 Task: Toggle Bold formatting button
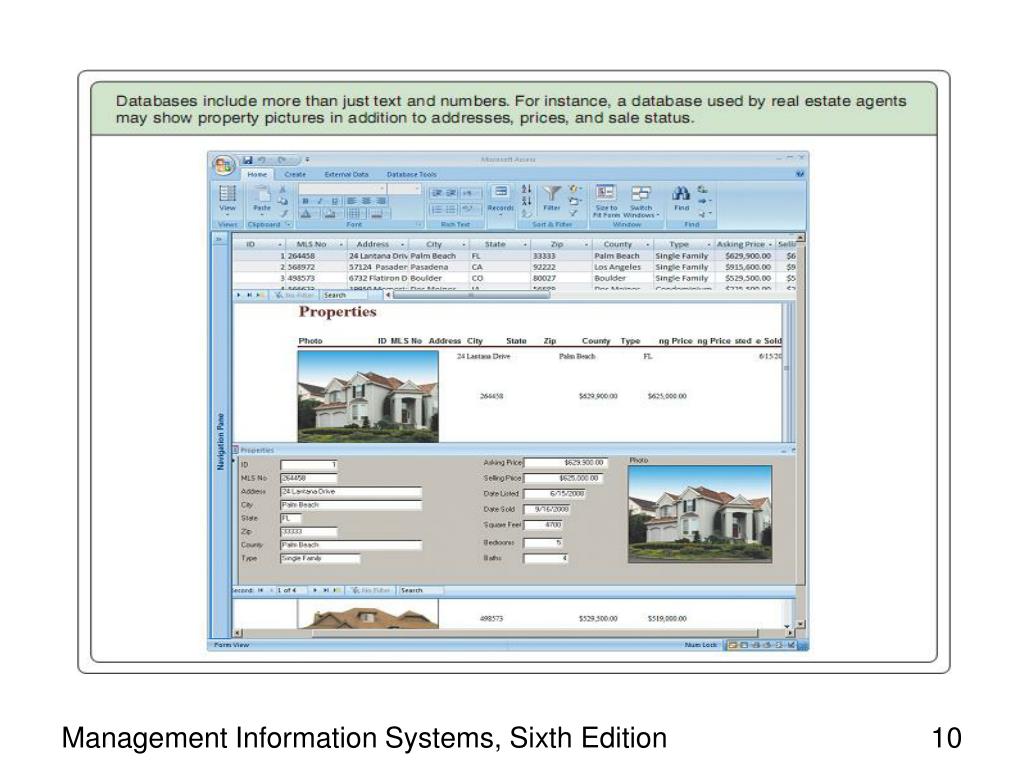(305, 201)
